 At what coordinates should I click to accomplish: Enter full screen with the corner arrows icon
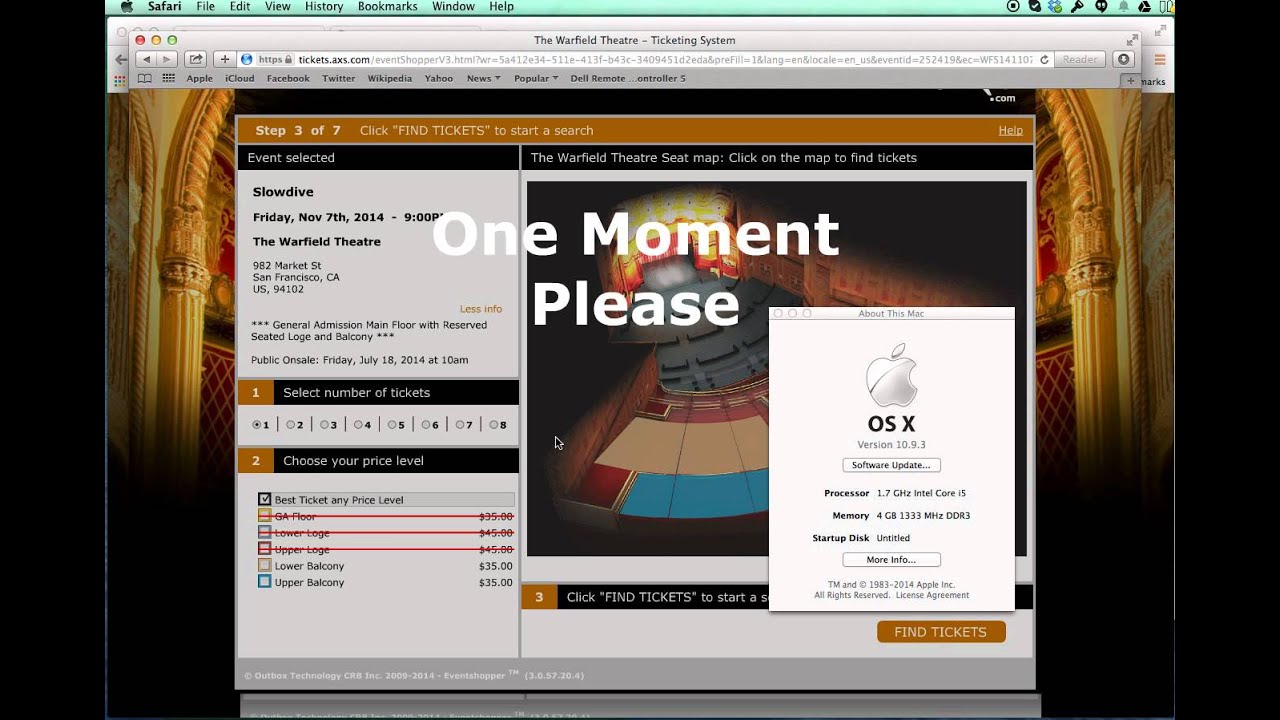(1132, 40)
